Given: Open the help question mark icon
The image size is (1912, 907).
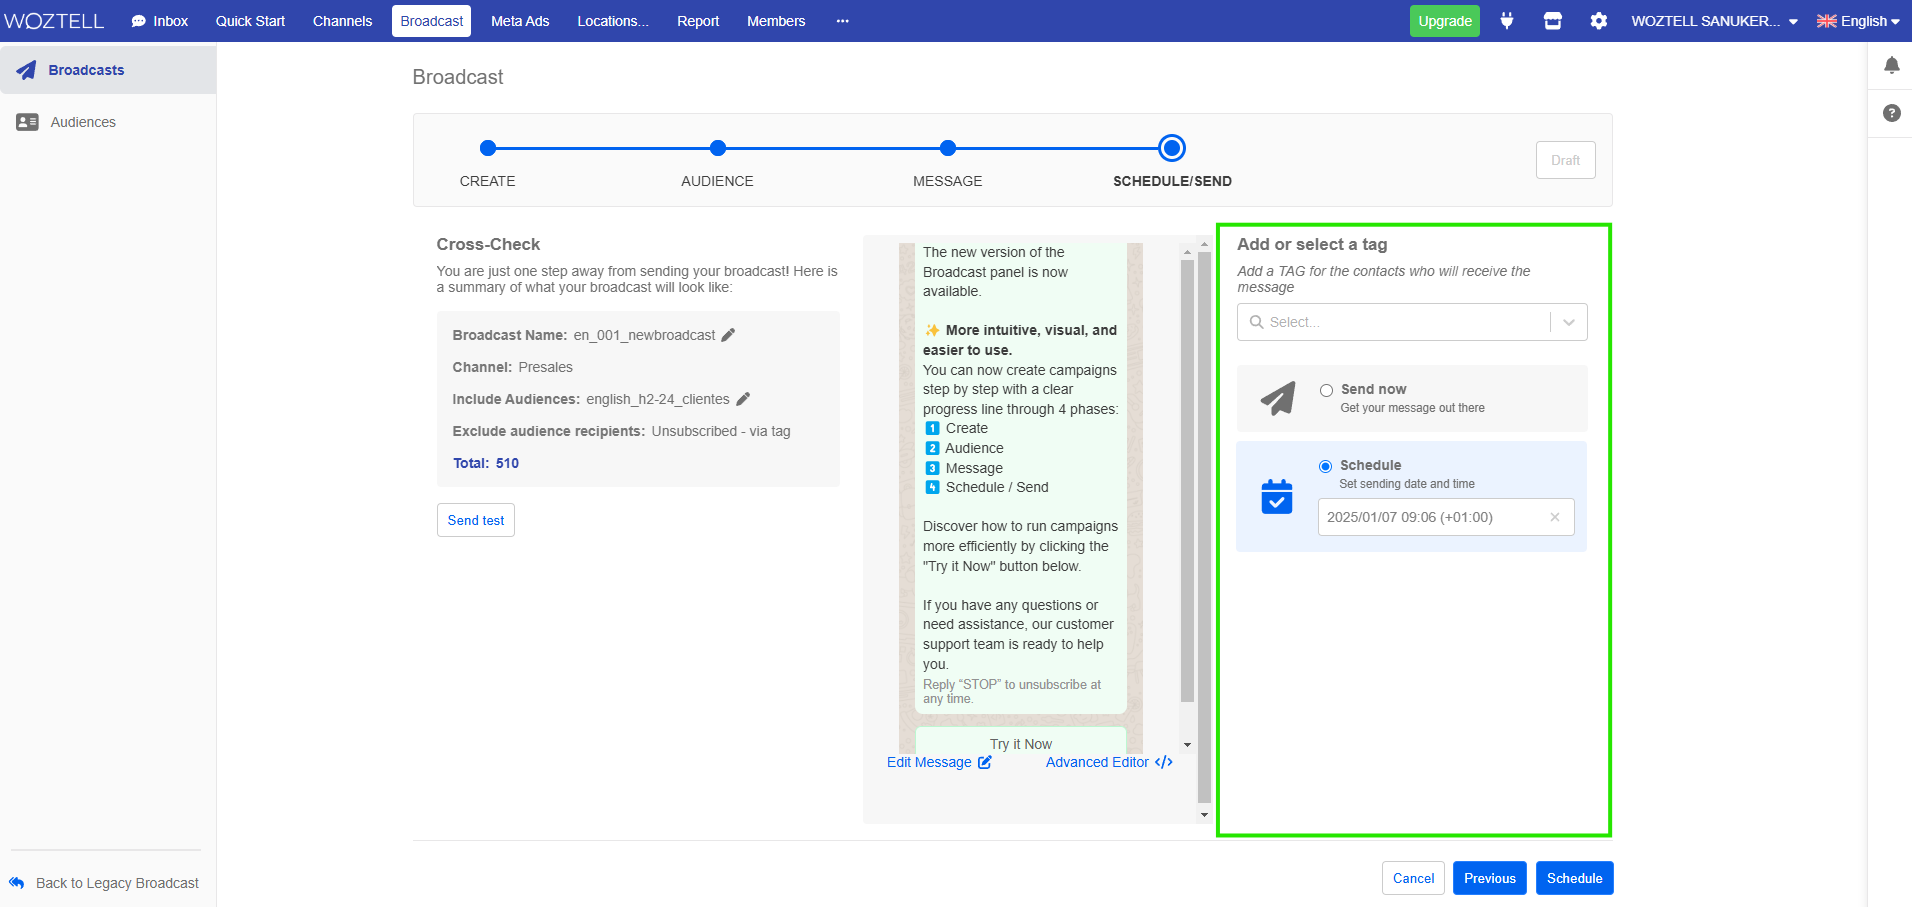Looking at the screenshot, I should tap(1891, 113).
